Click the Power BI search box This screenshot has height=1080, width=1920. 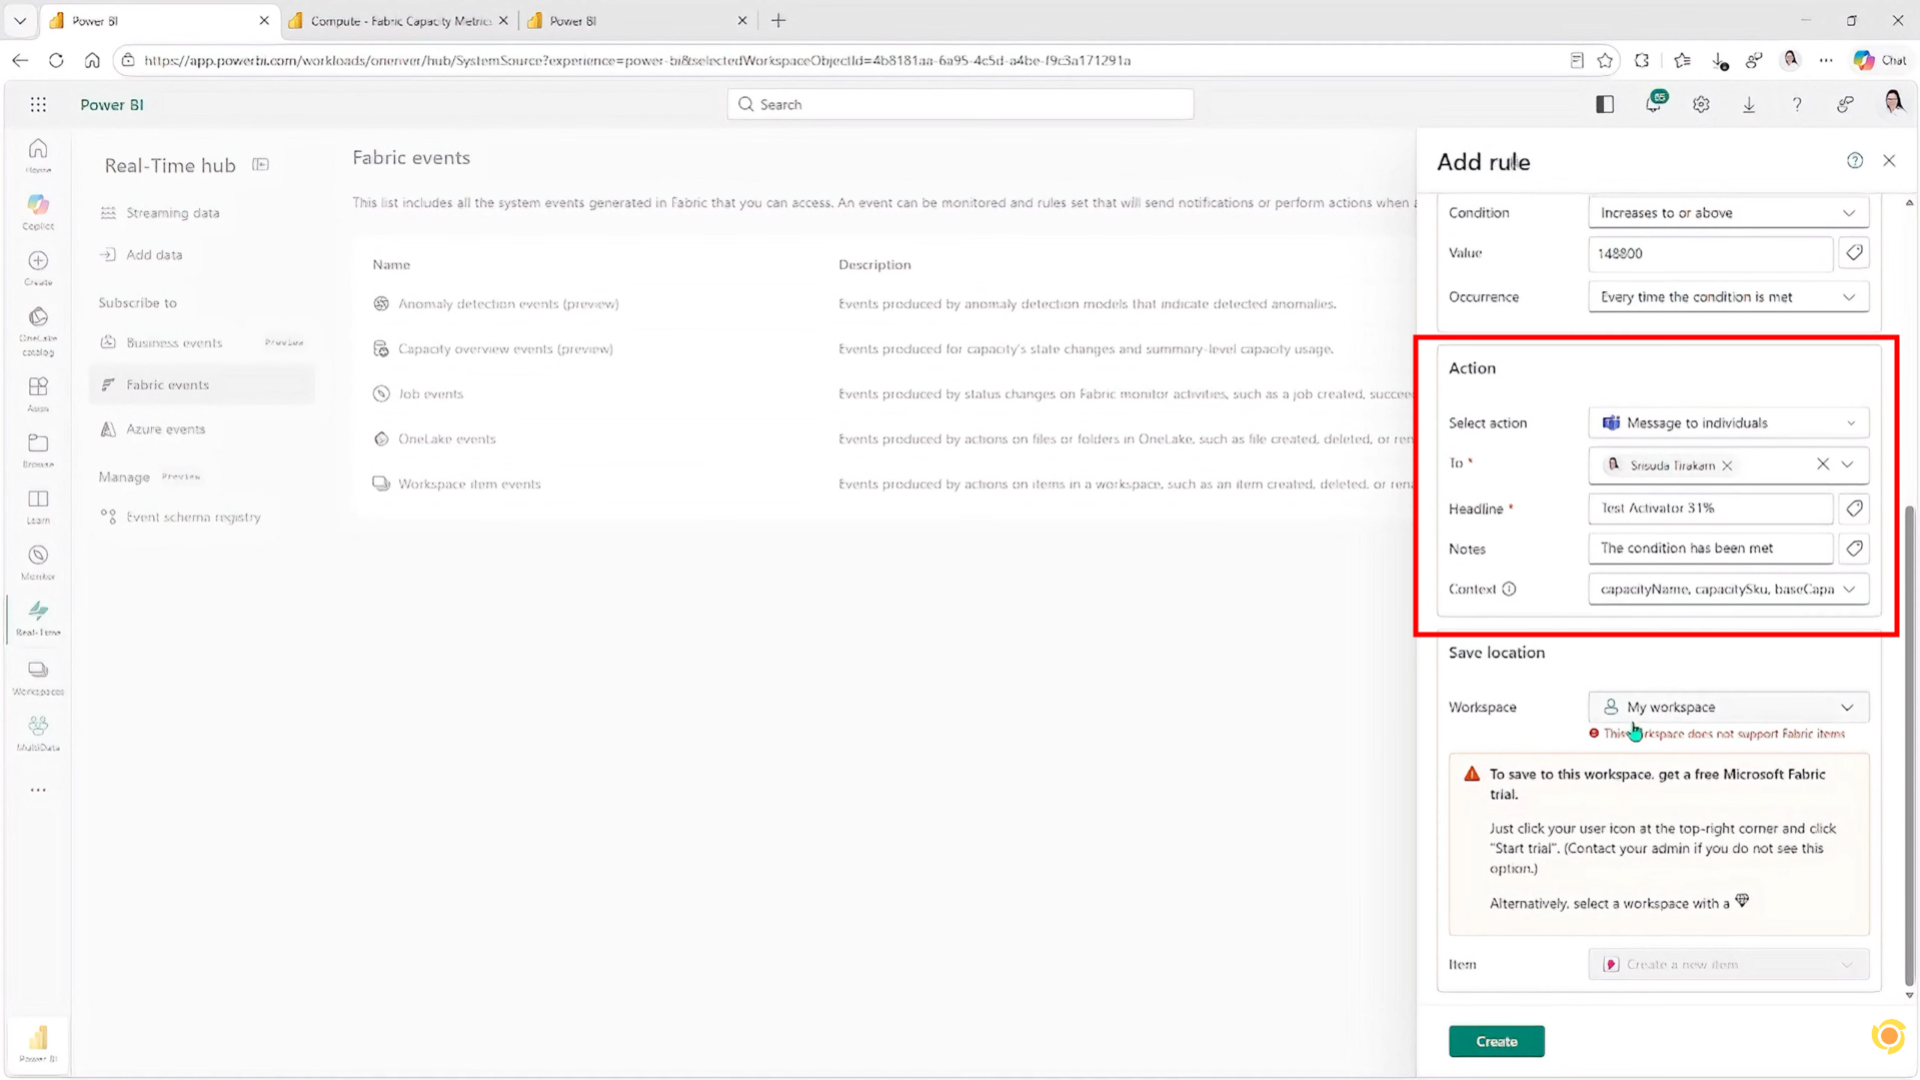pyautogui.click(x=960, y=104)
